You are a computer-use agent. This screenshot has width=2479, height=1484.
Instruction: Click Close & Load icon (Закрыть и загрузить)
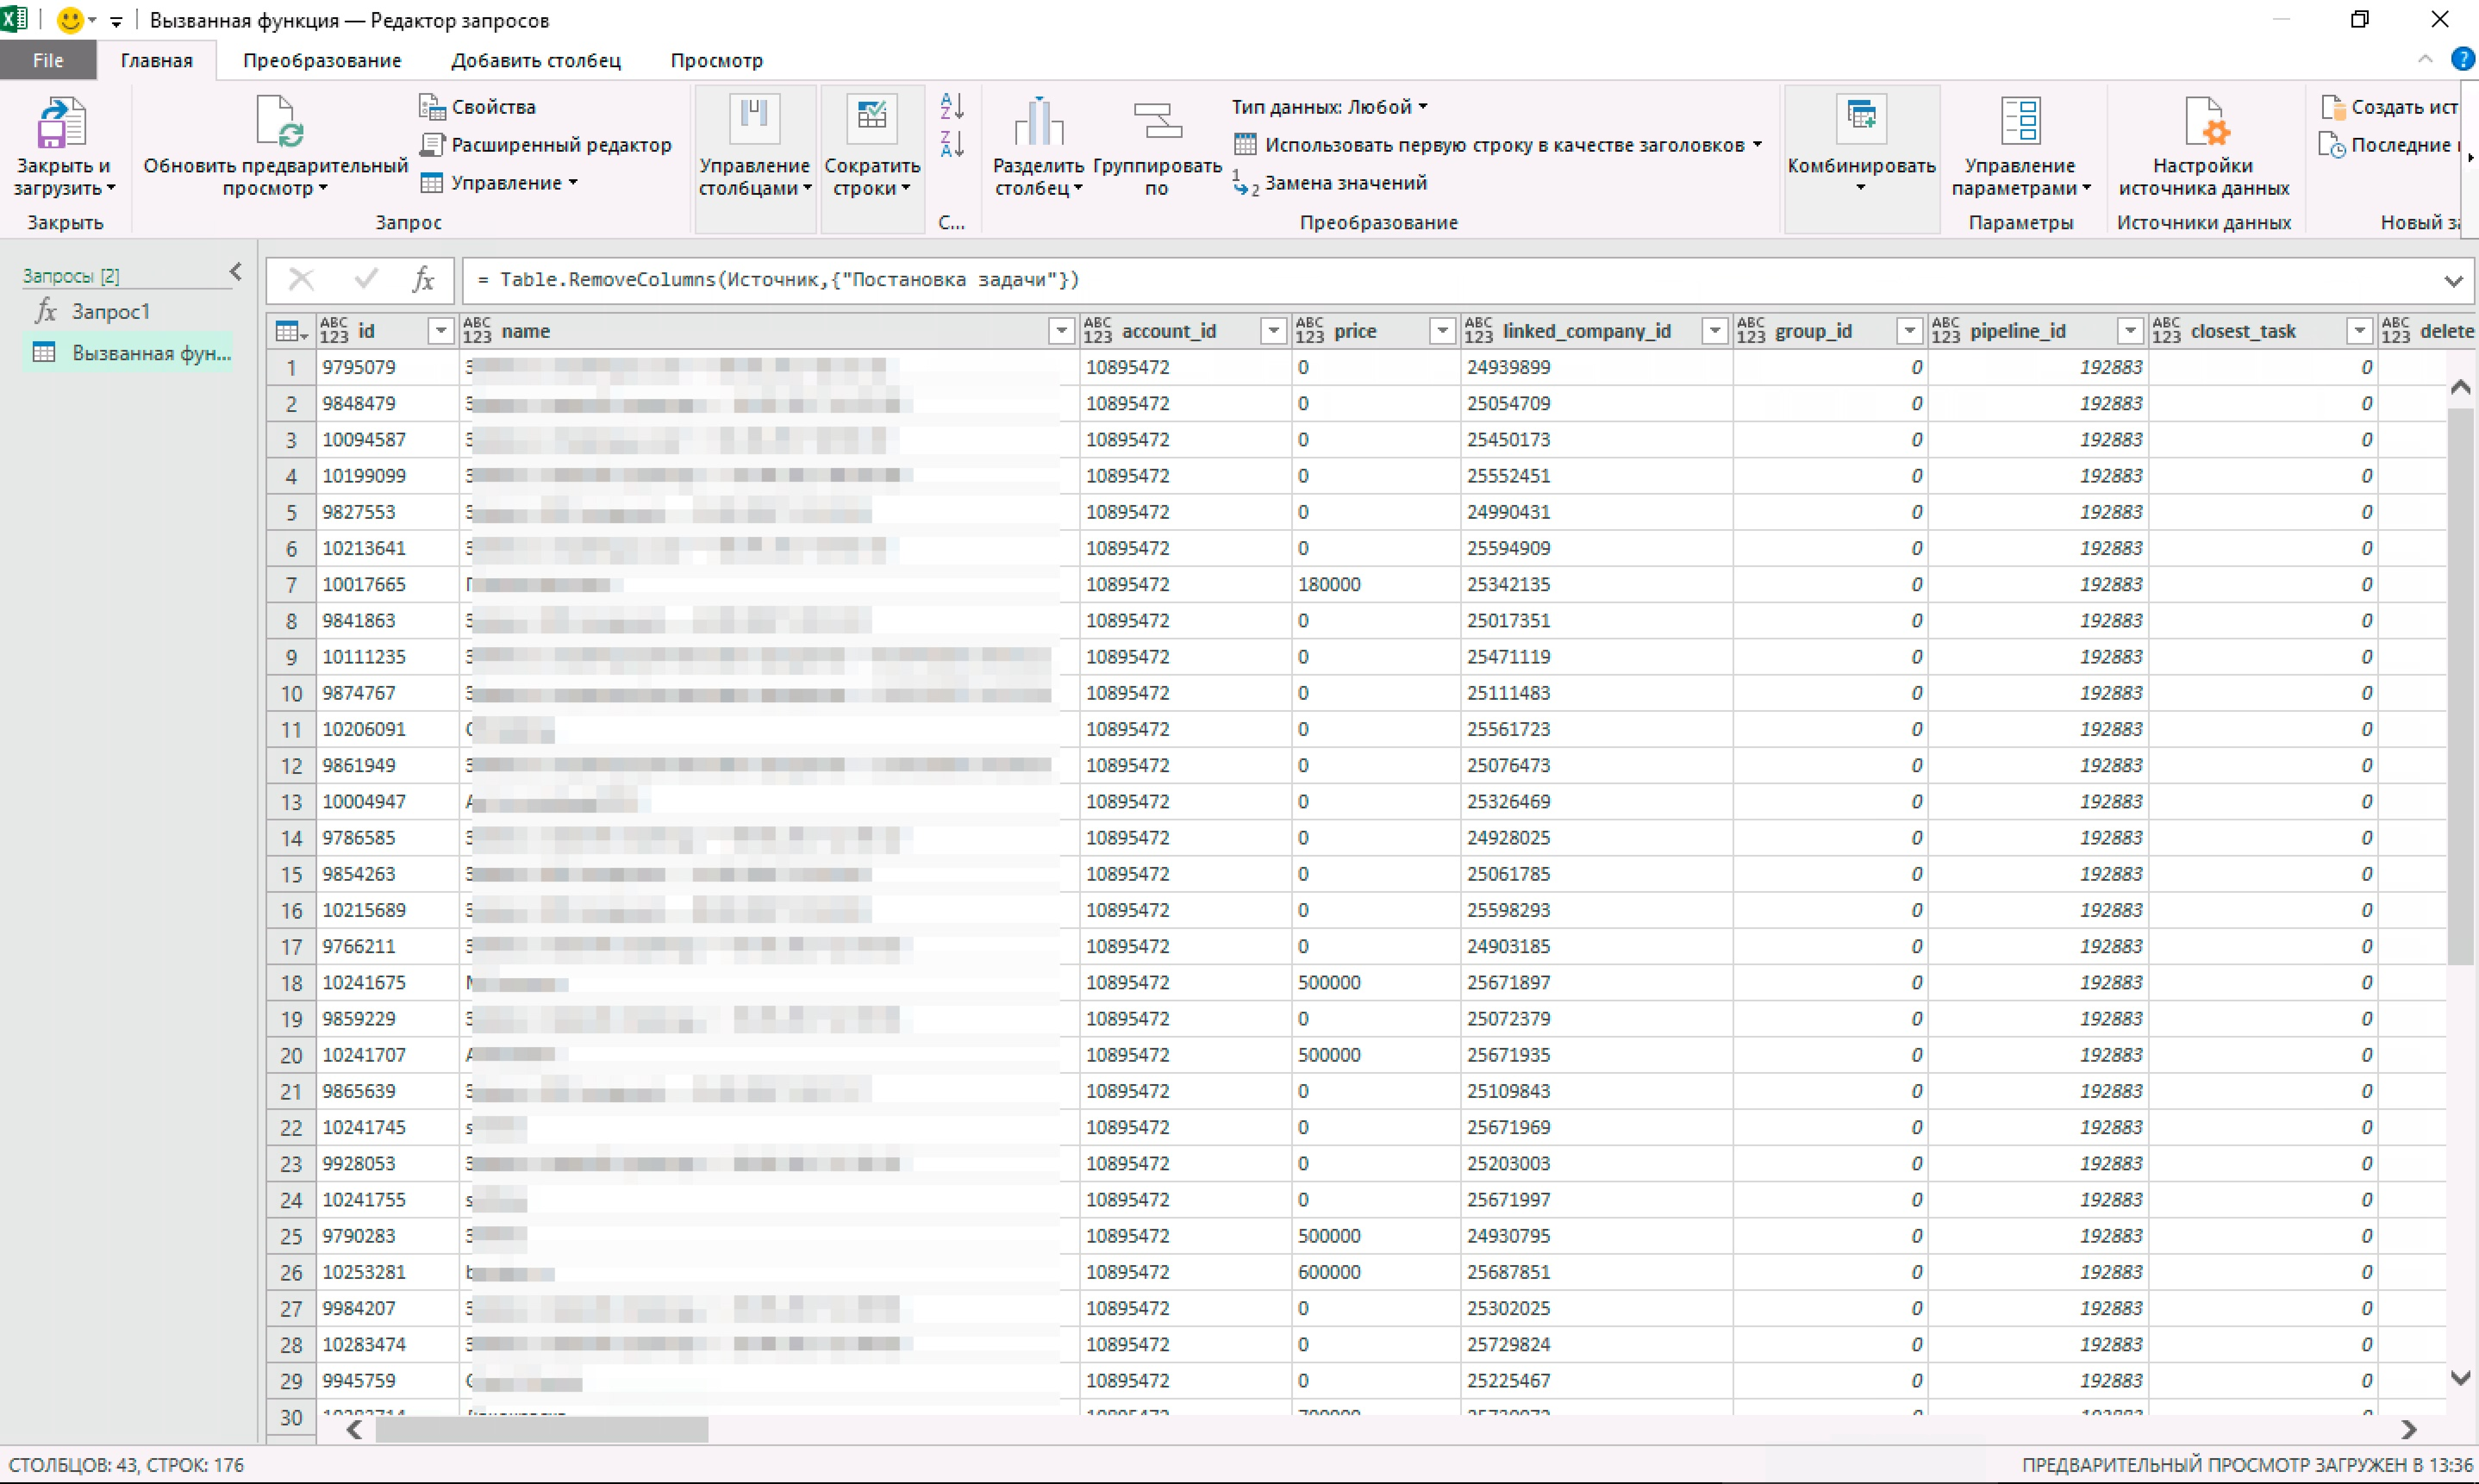point(63,123)
